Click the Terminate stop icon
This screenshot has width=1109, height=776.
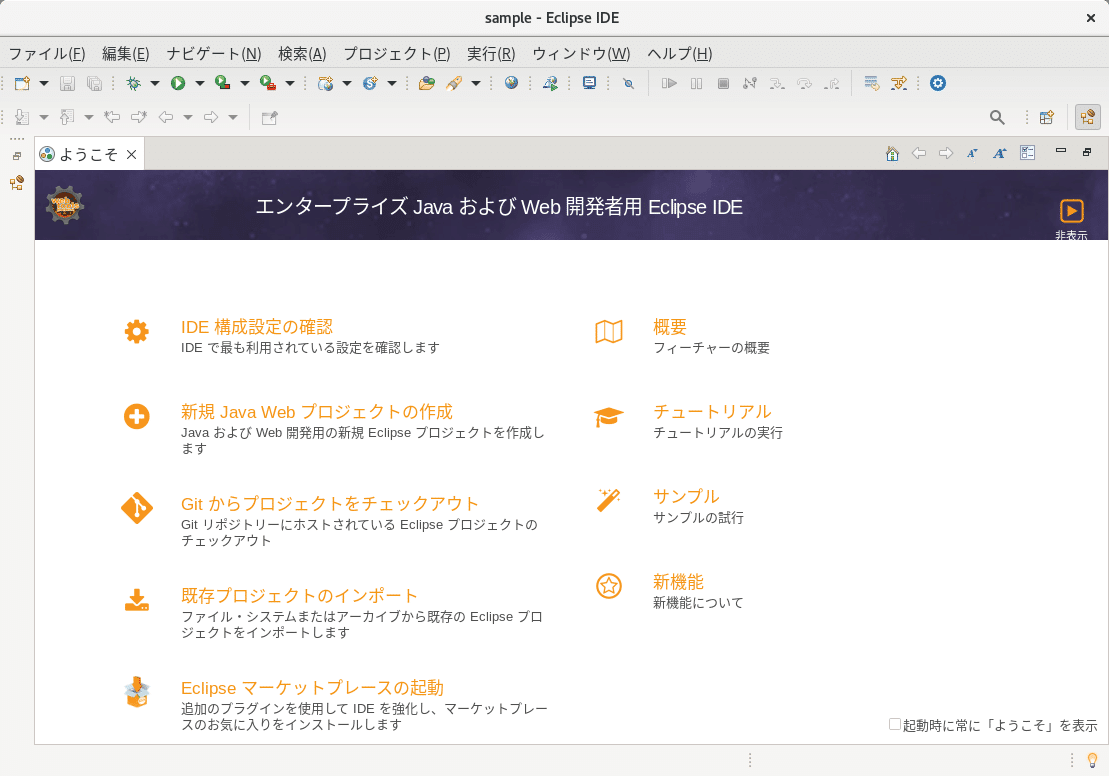724,83
